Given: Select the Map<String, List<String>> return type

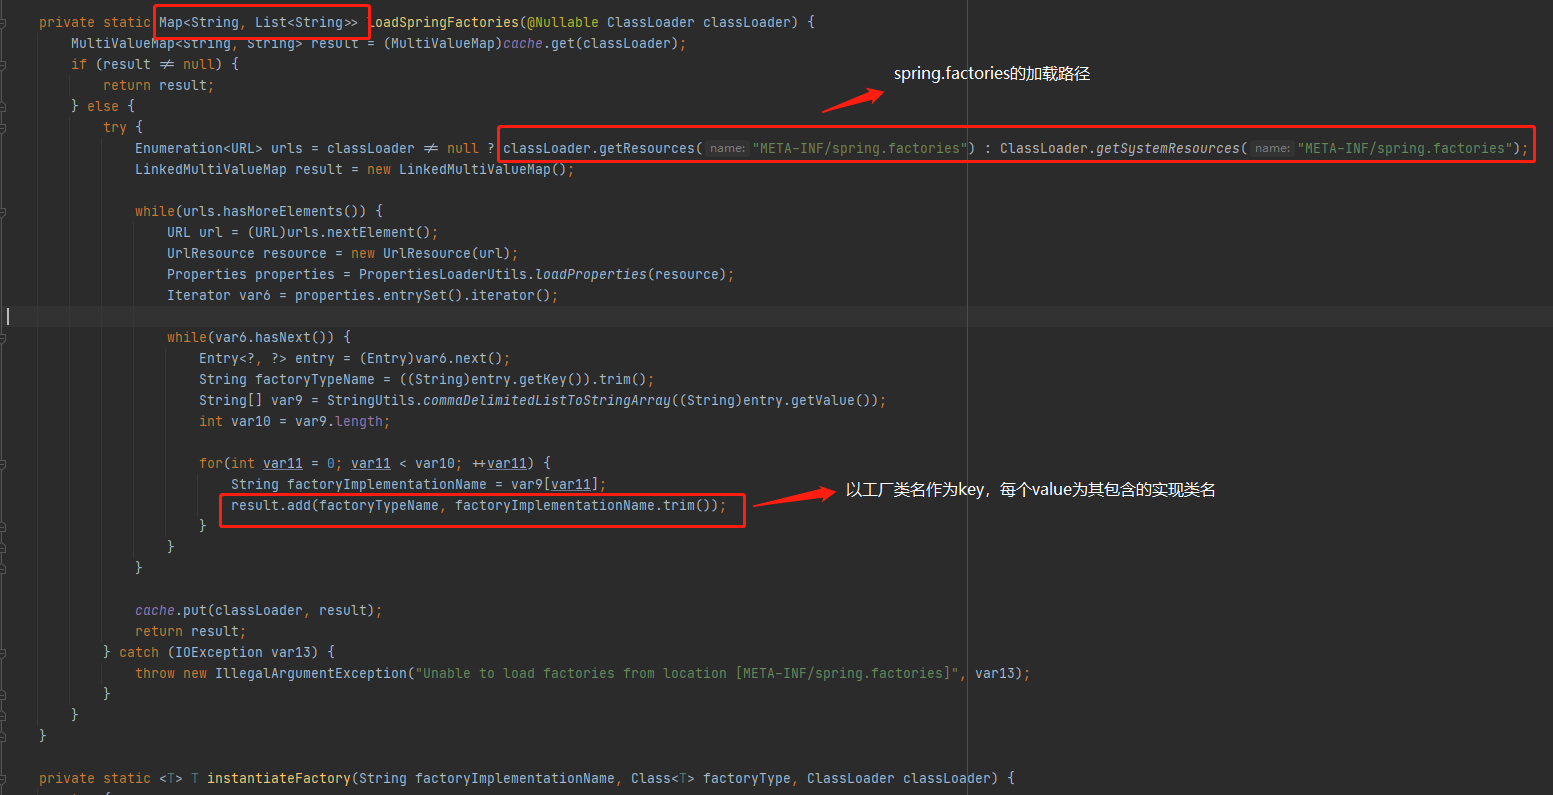Looking at the screenshot, I should [x=259, y=22].
